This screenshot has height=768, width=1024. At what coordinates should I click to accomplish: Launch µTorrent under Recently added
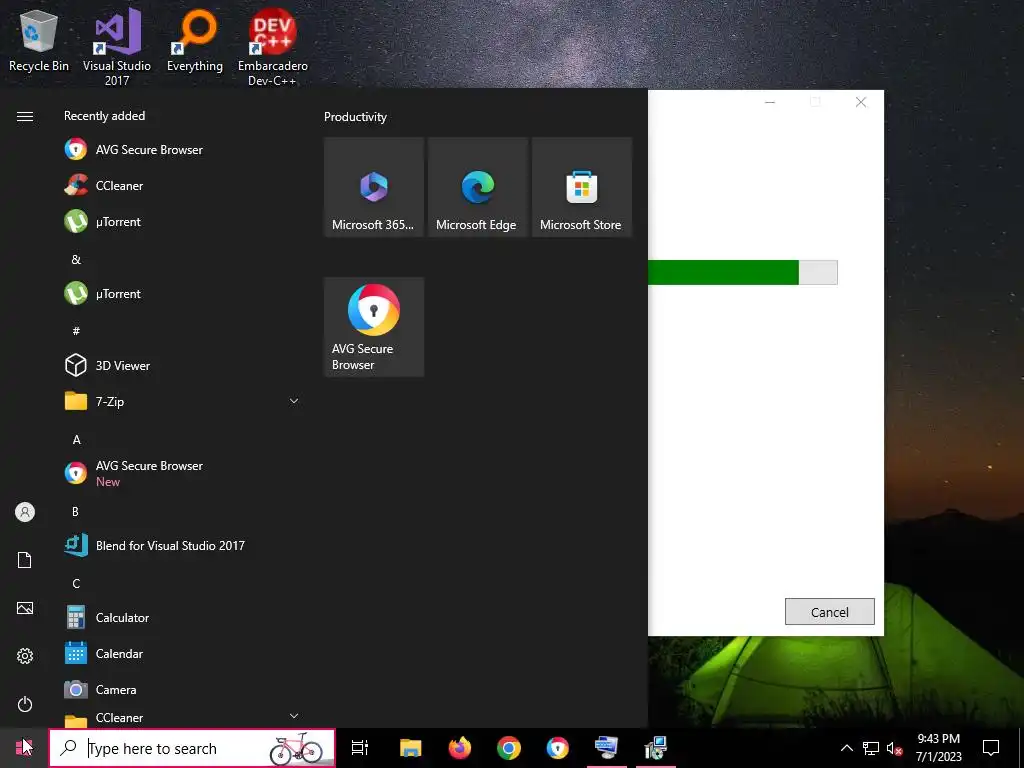[x=183, y=221]
